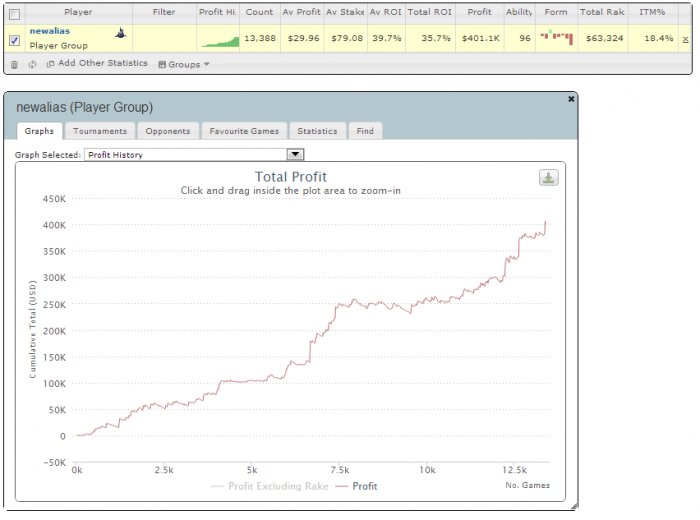700x520 pixels.
Task: Click the refresh icon beside trash
Action: point(32,64)
